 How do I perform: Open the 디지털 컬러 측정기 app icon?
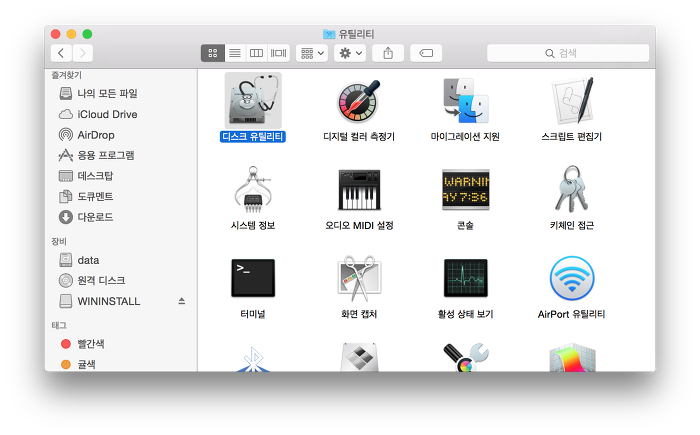[359, 101]
